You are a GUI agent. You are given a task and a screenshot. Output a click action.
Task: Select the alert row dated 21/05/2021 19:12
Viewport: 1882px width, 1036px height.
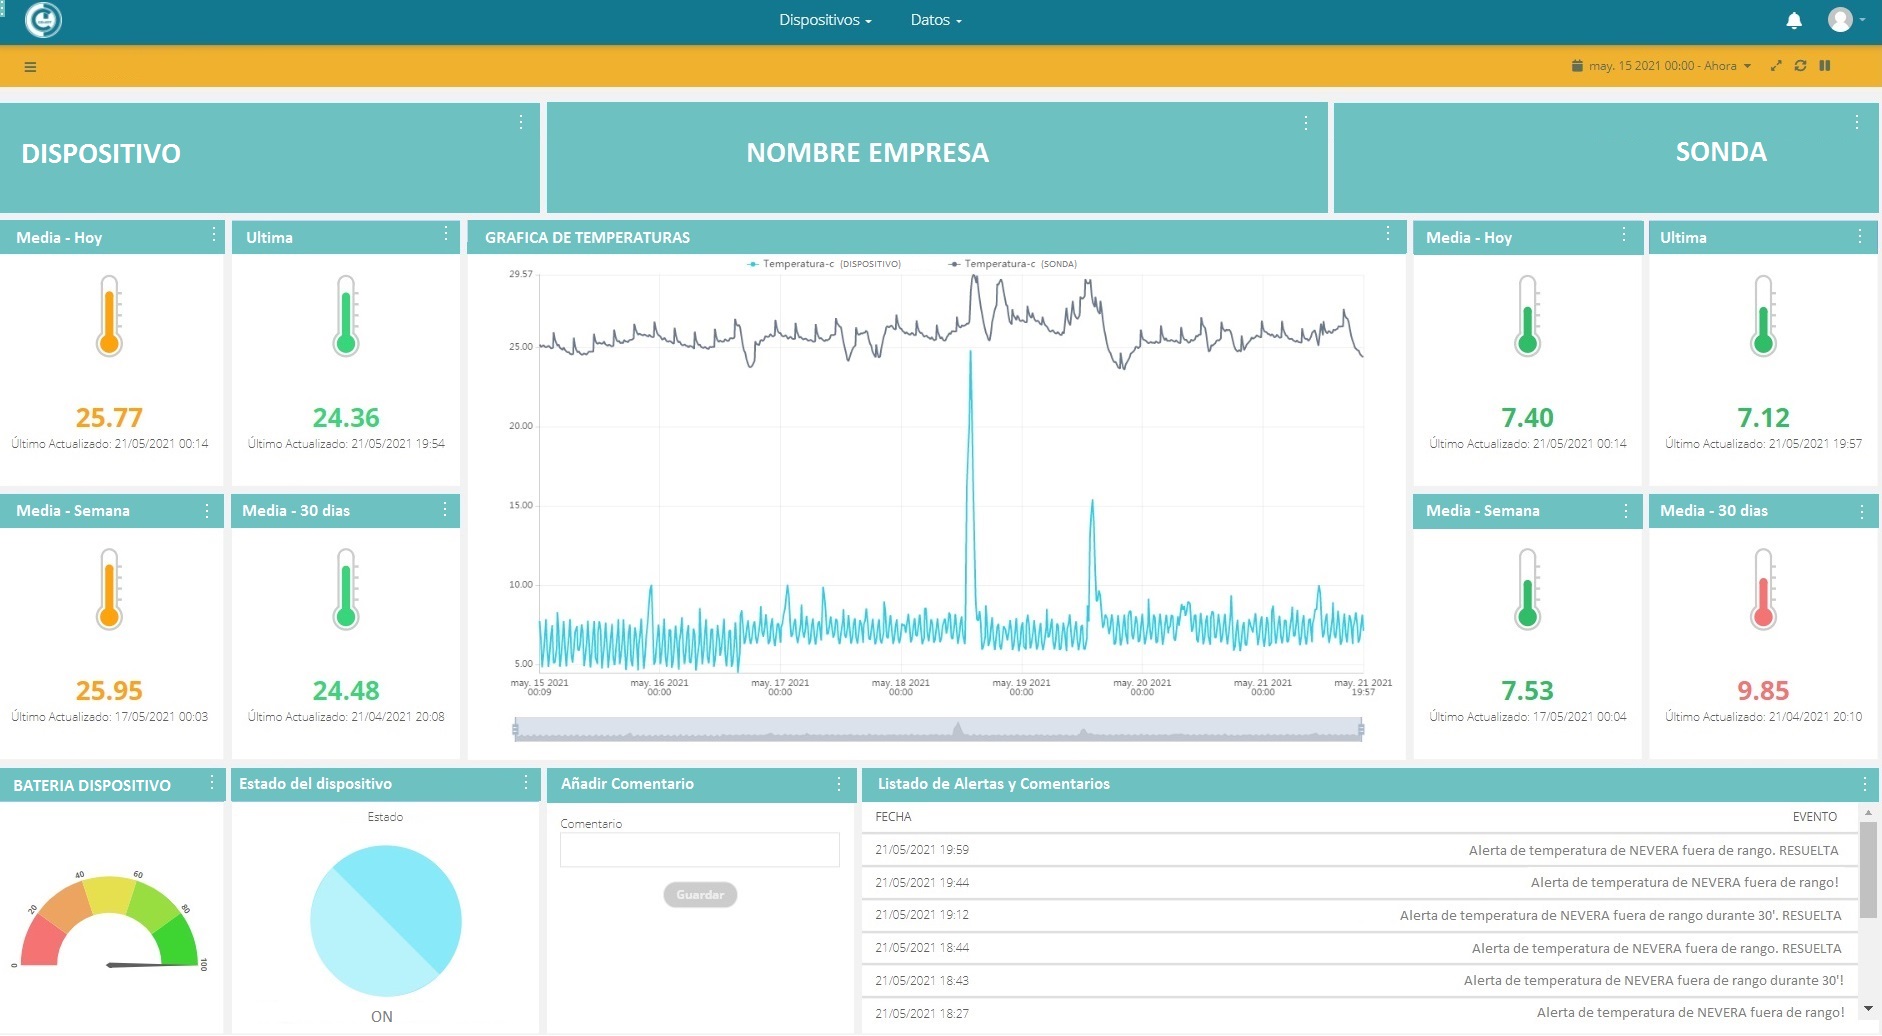1359,915
